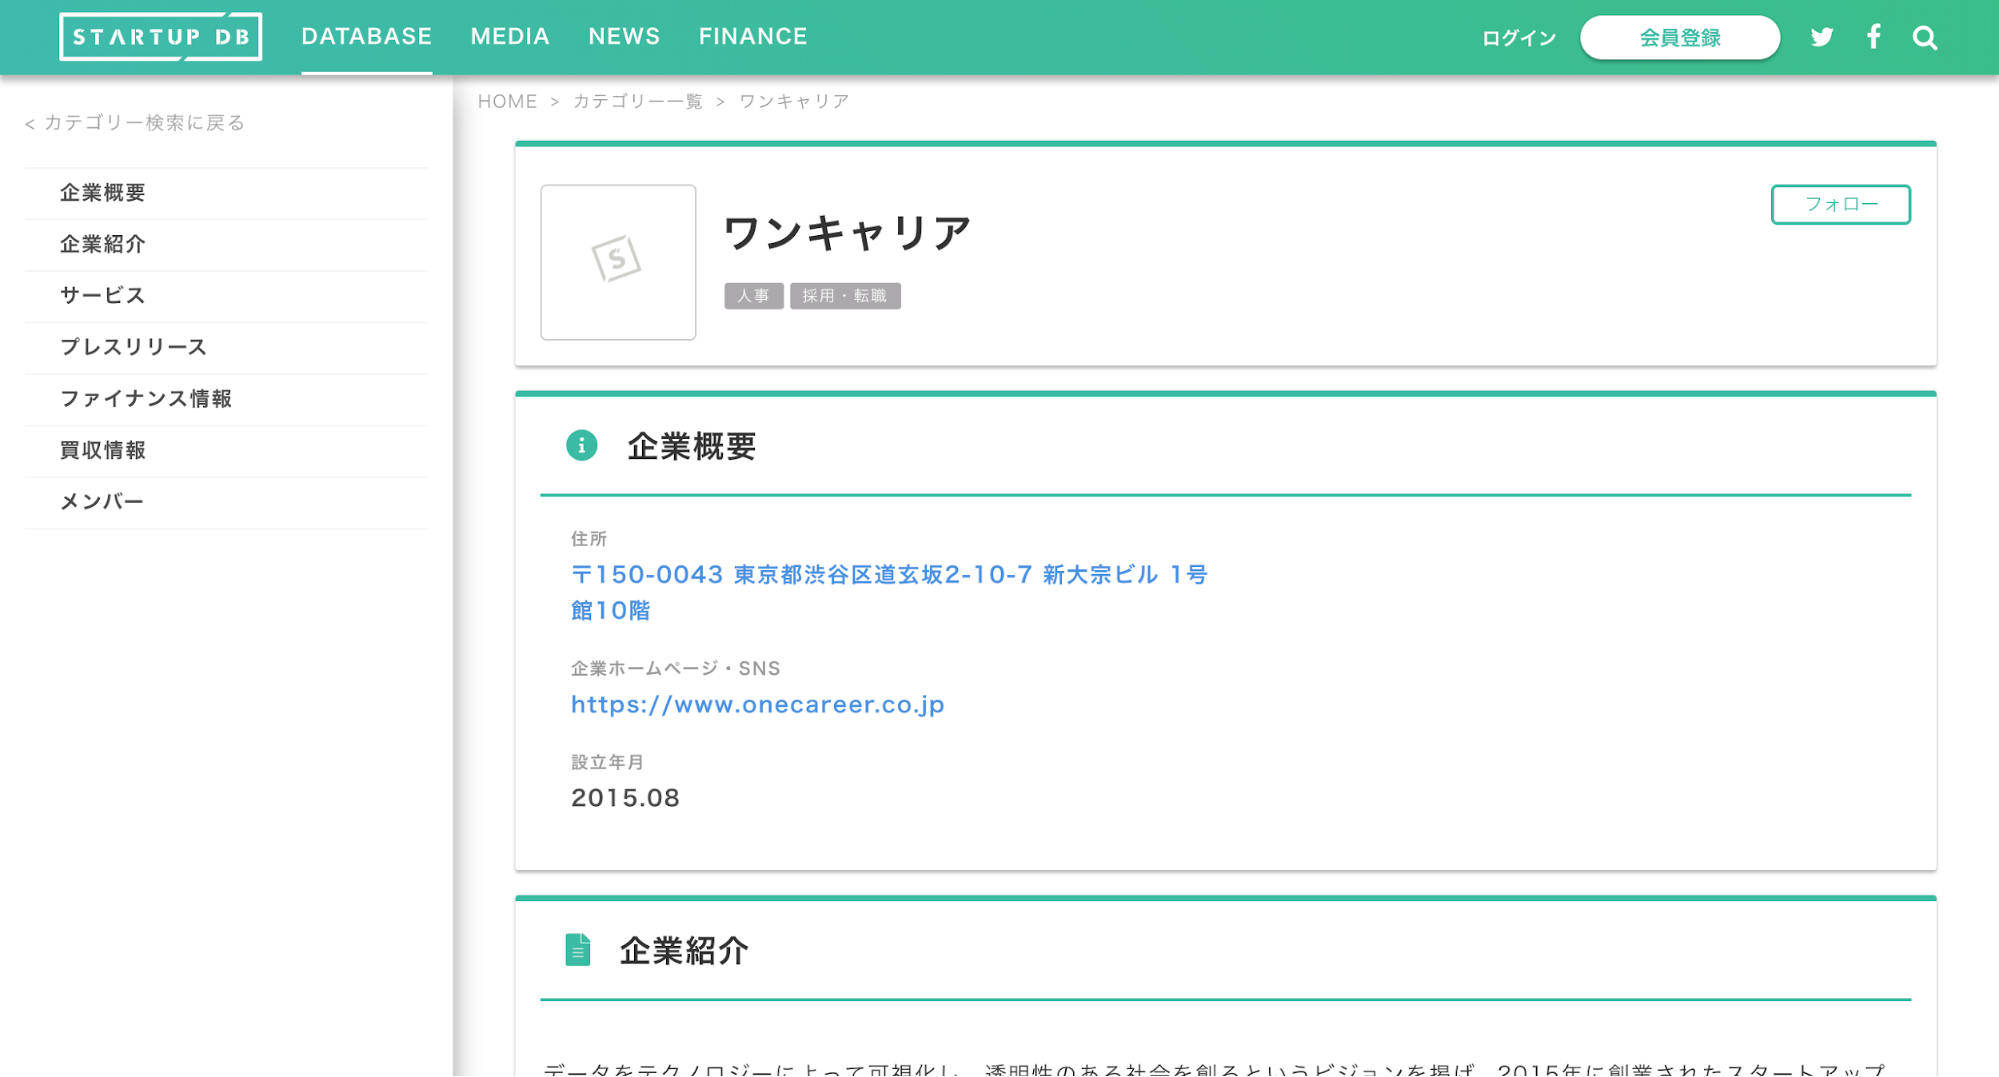Click the STARTUP DB logo
This screenshot has width=1999, height=1077.
coord(161,37)
